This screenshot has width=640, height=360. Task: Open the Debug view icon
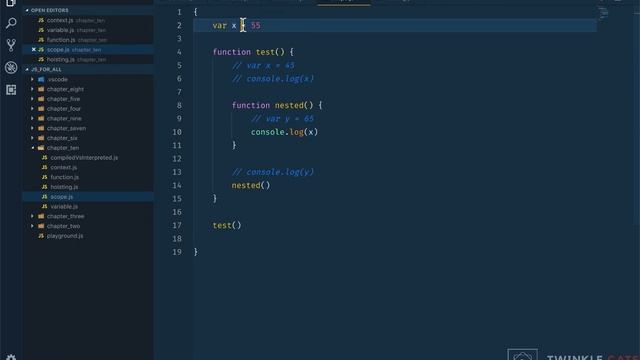point(11,67)
